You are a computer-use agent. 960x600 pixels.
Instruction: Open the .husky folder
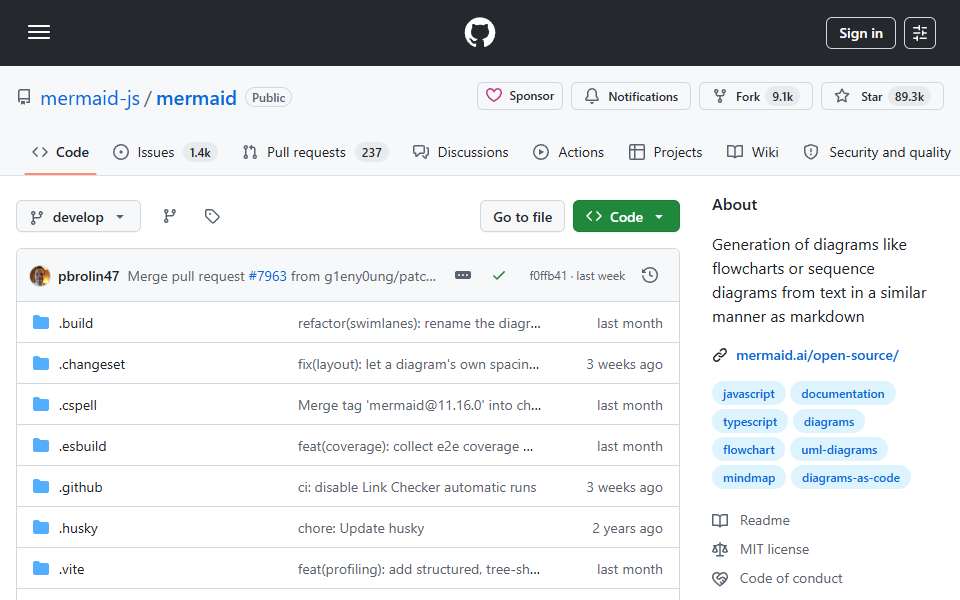[x=78, y=528]
